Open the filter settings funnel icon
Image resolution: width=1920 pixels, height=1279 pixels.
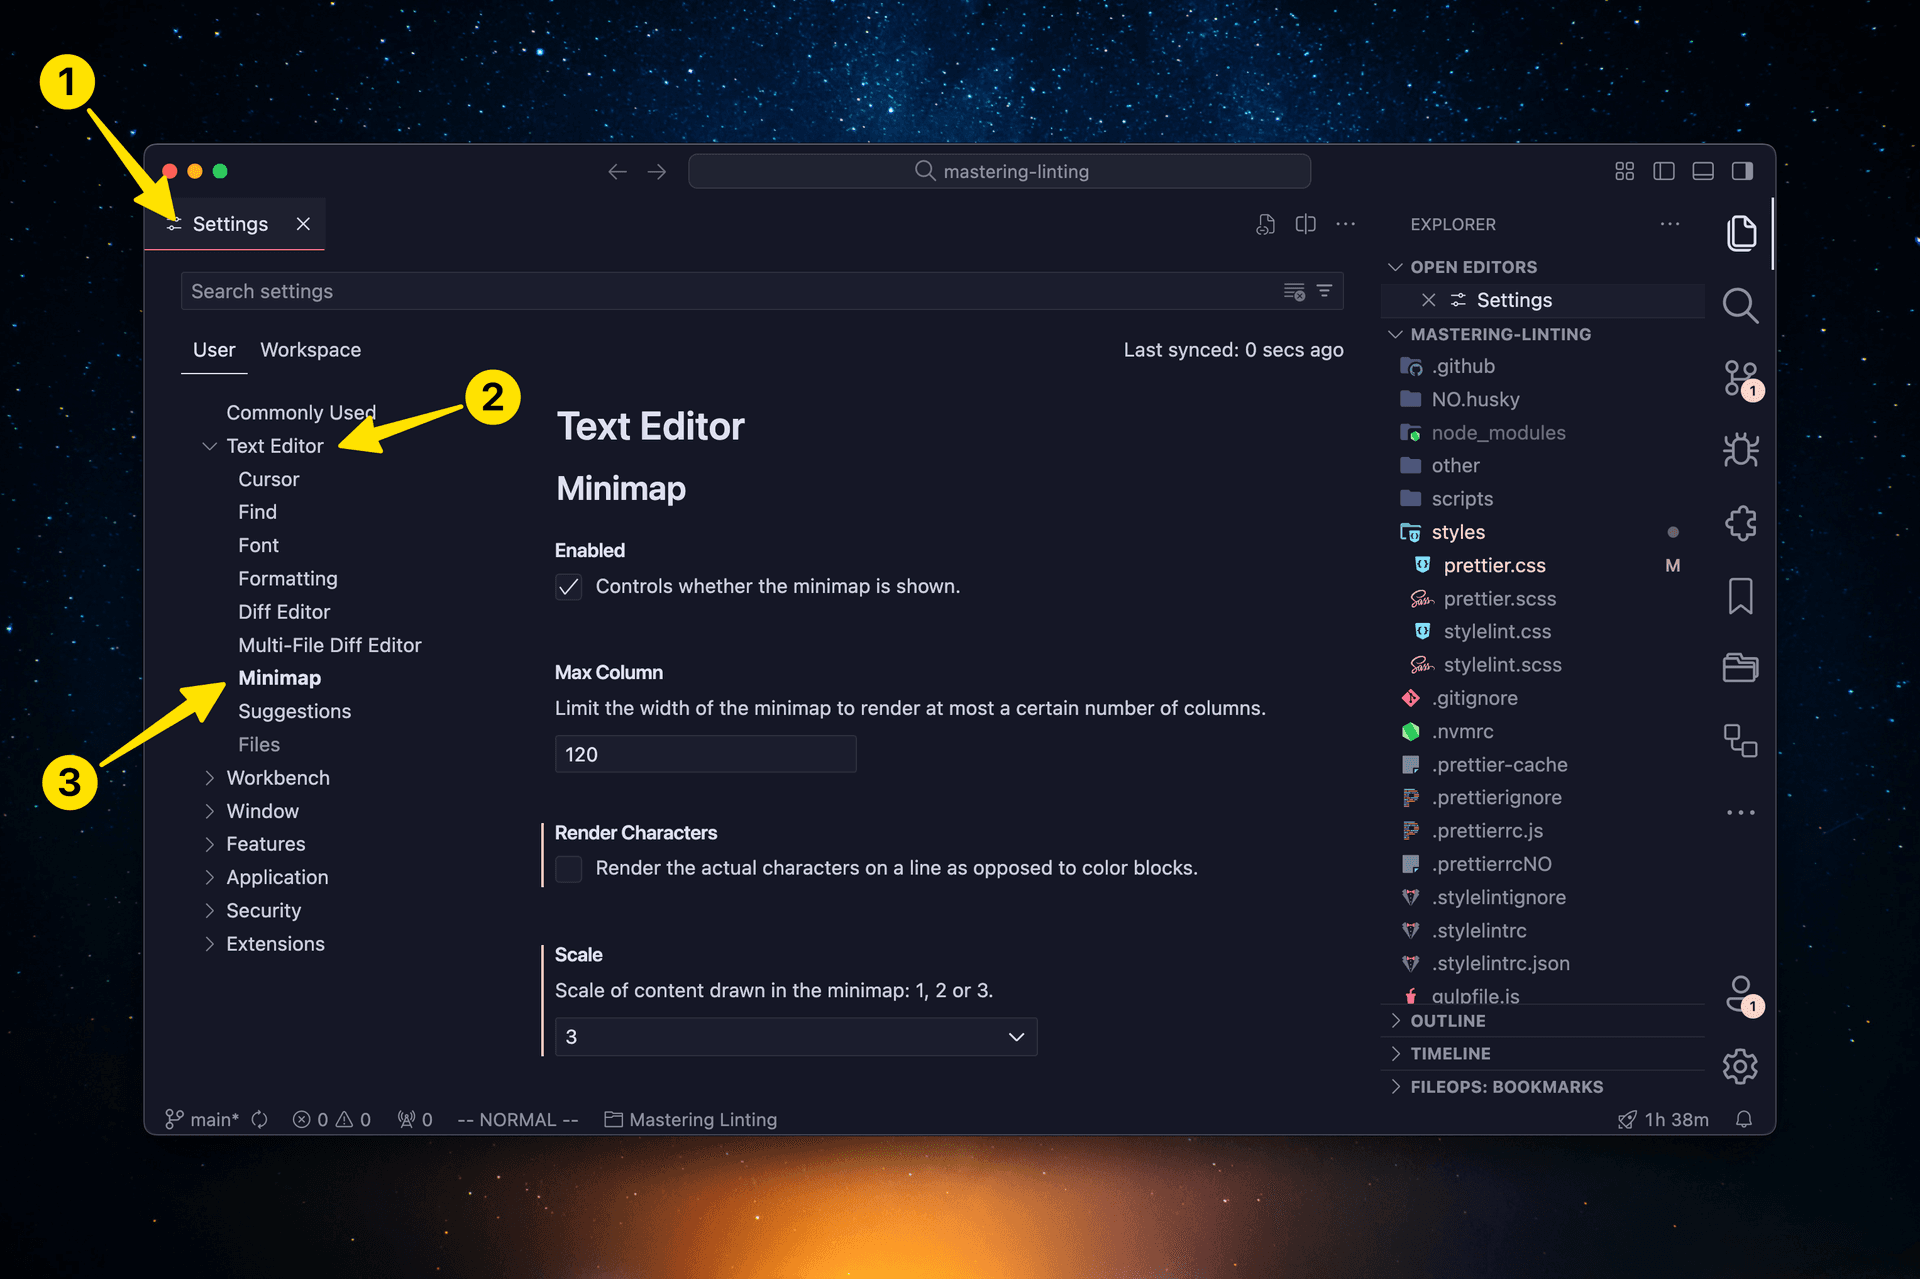click(1324, 291)
